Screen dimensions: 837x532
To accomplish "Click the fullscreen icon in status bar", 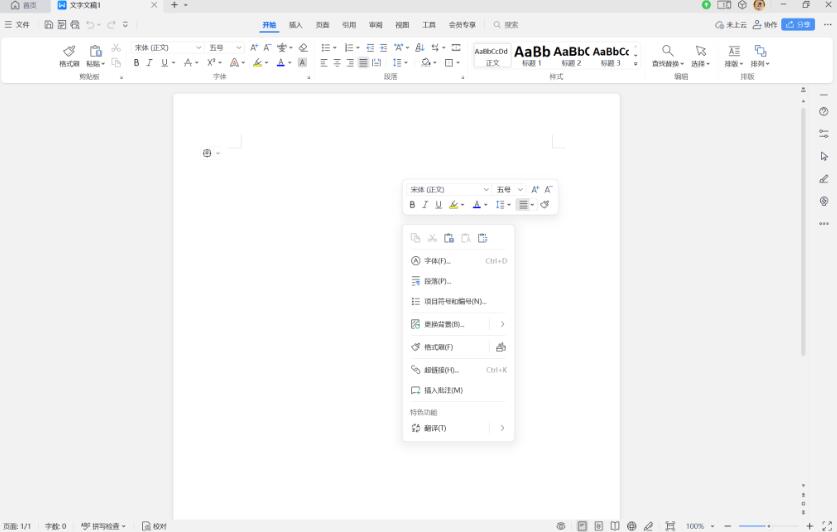I will coord(826,526).
